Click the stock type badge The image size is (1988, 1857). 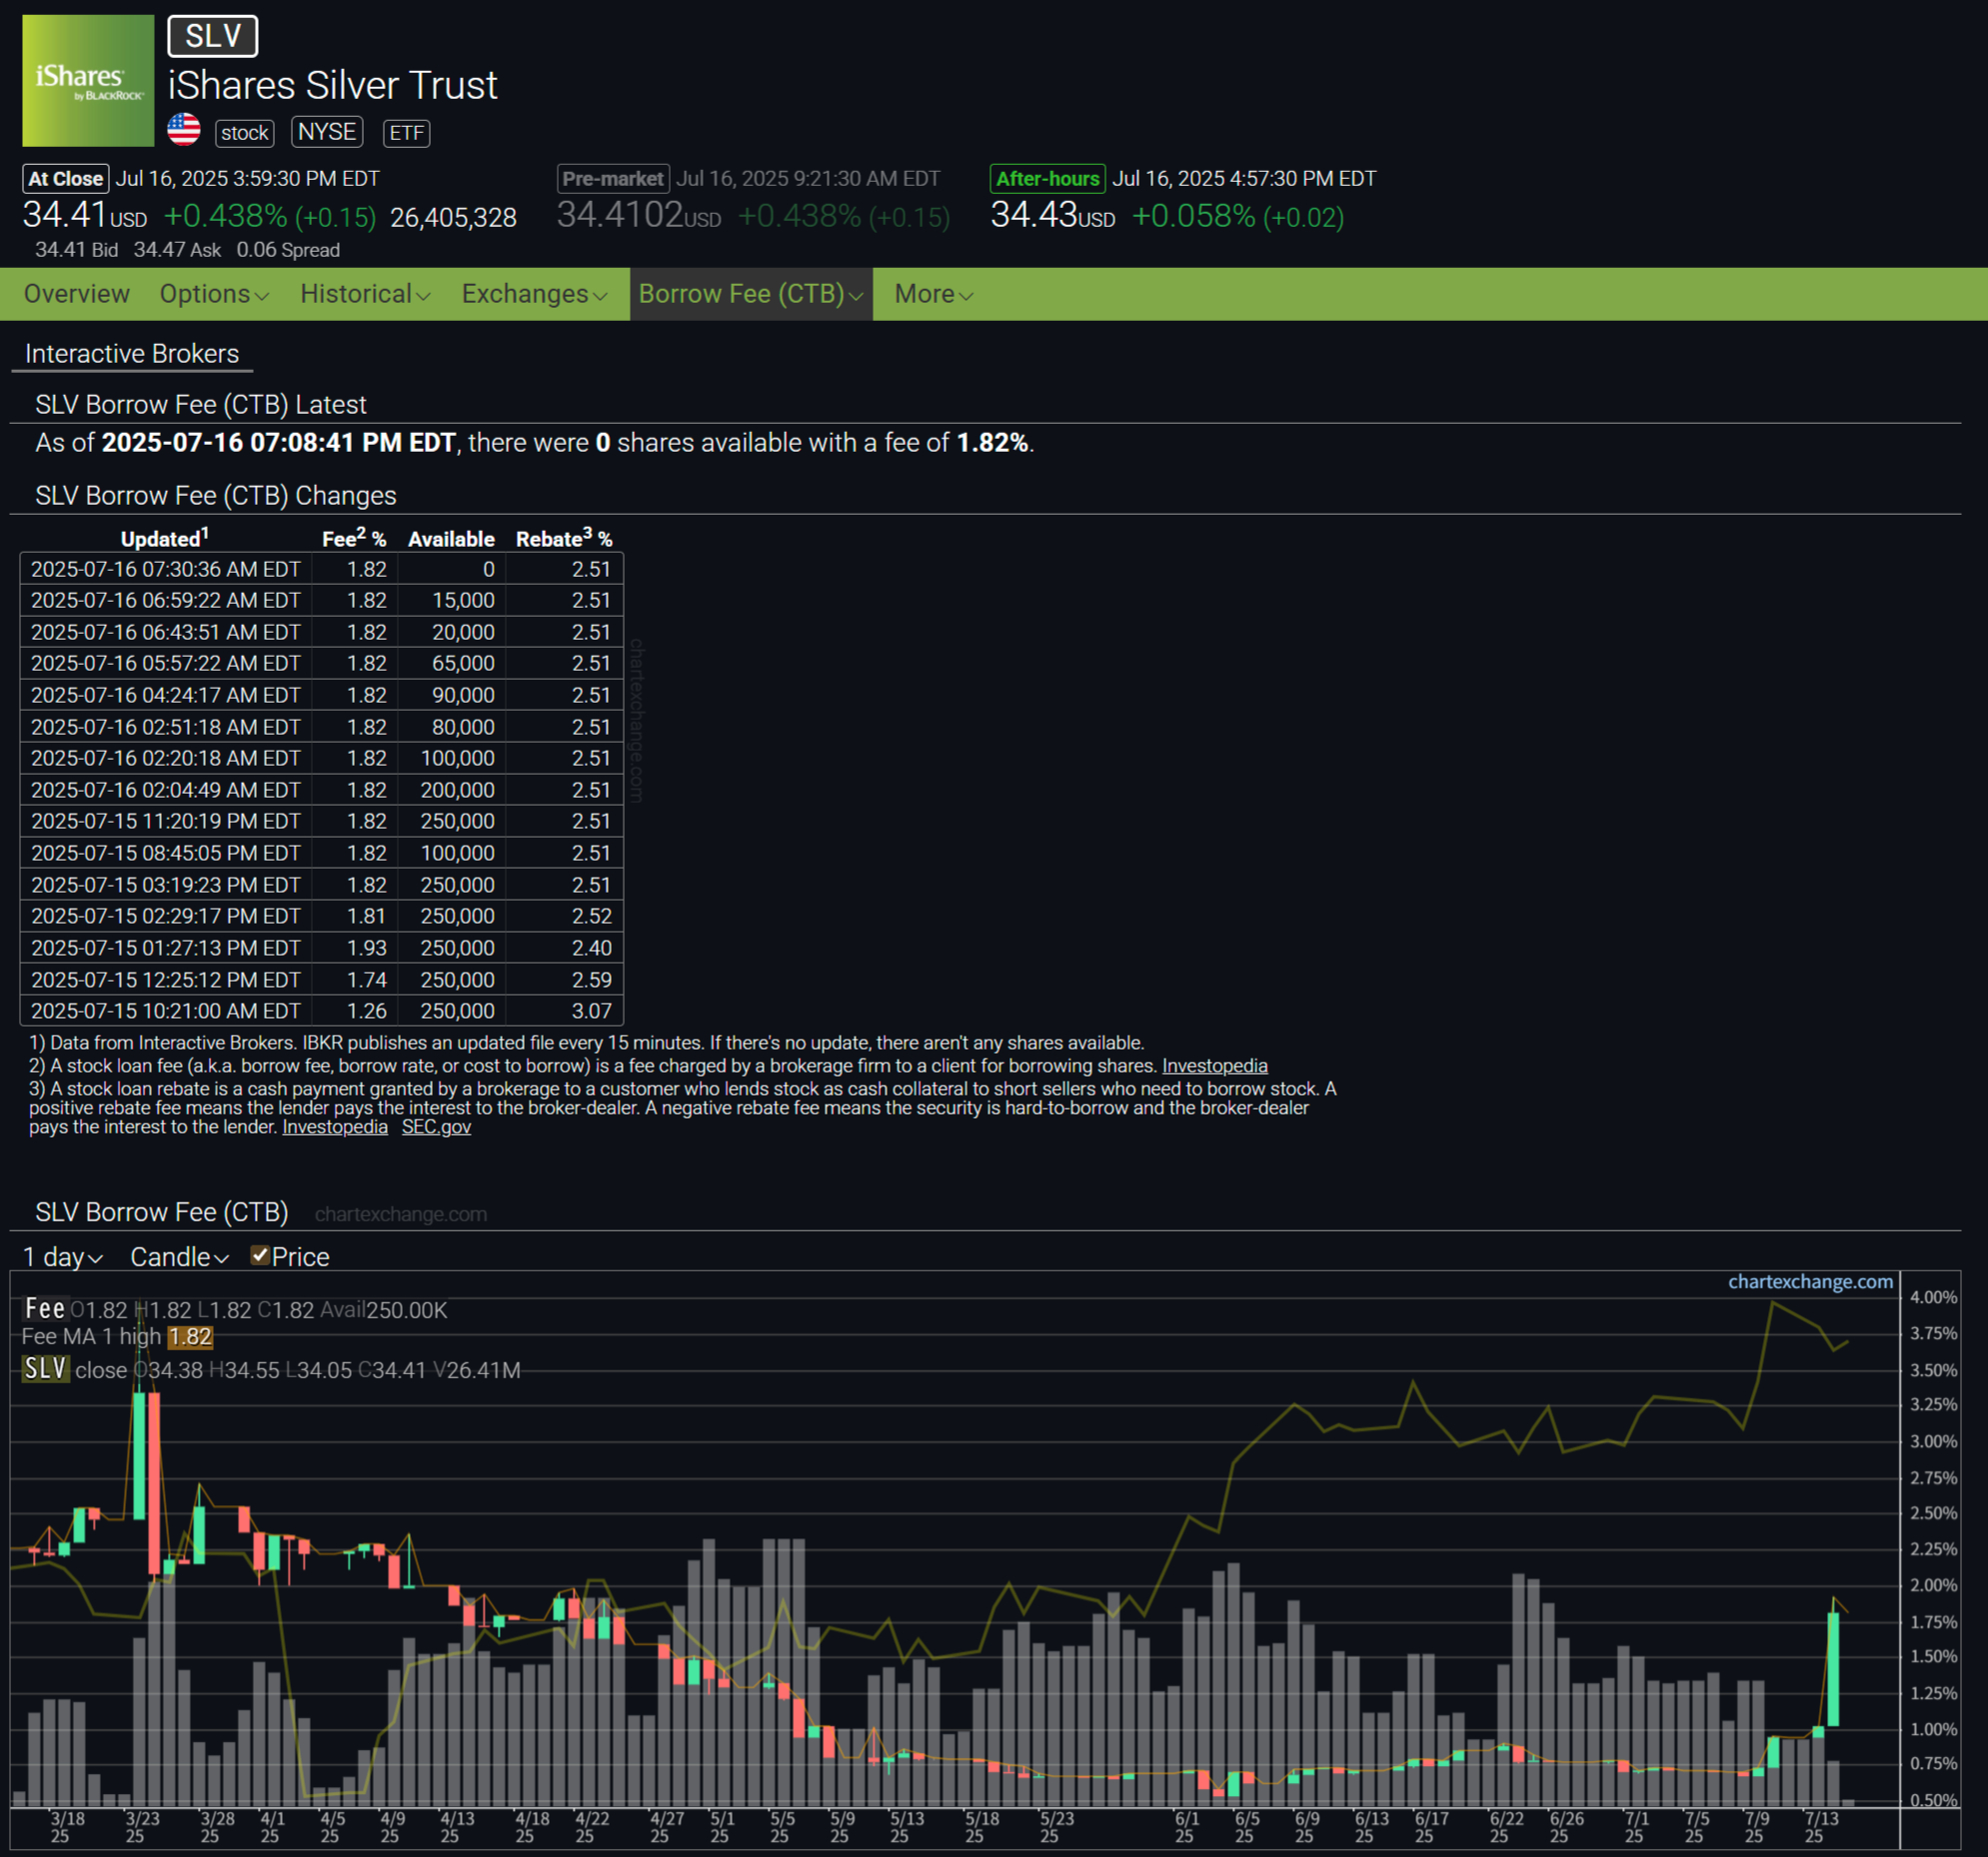pyautogui.click(x=244, y=133)
